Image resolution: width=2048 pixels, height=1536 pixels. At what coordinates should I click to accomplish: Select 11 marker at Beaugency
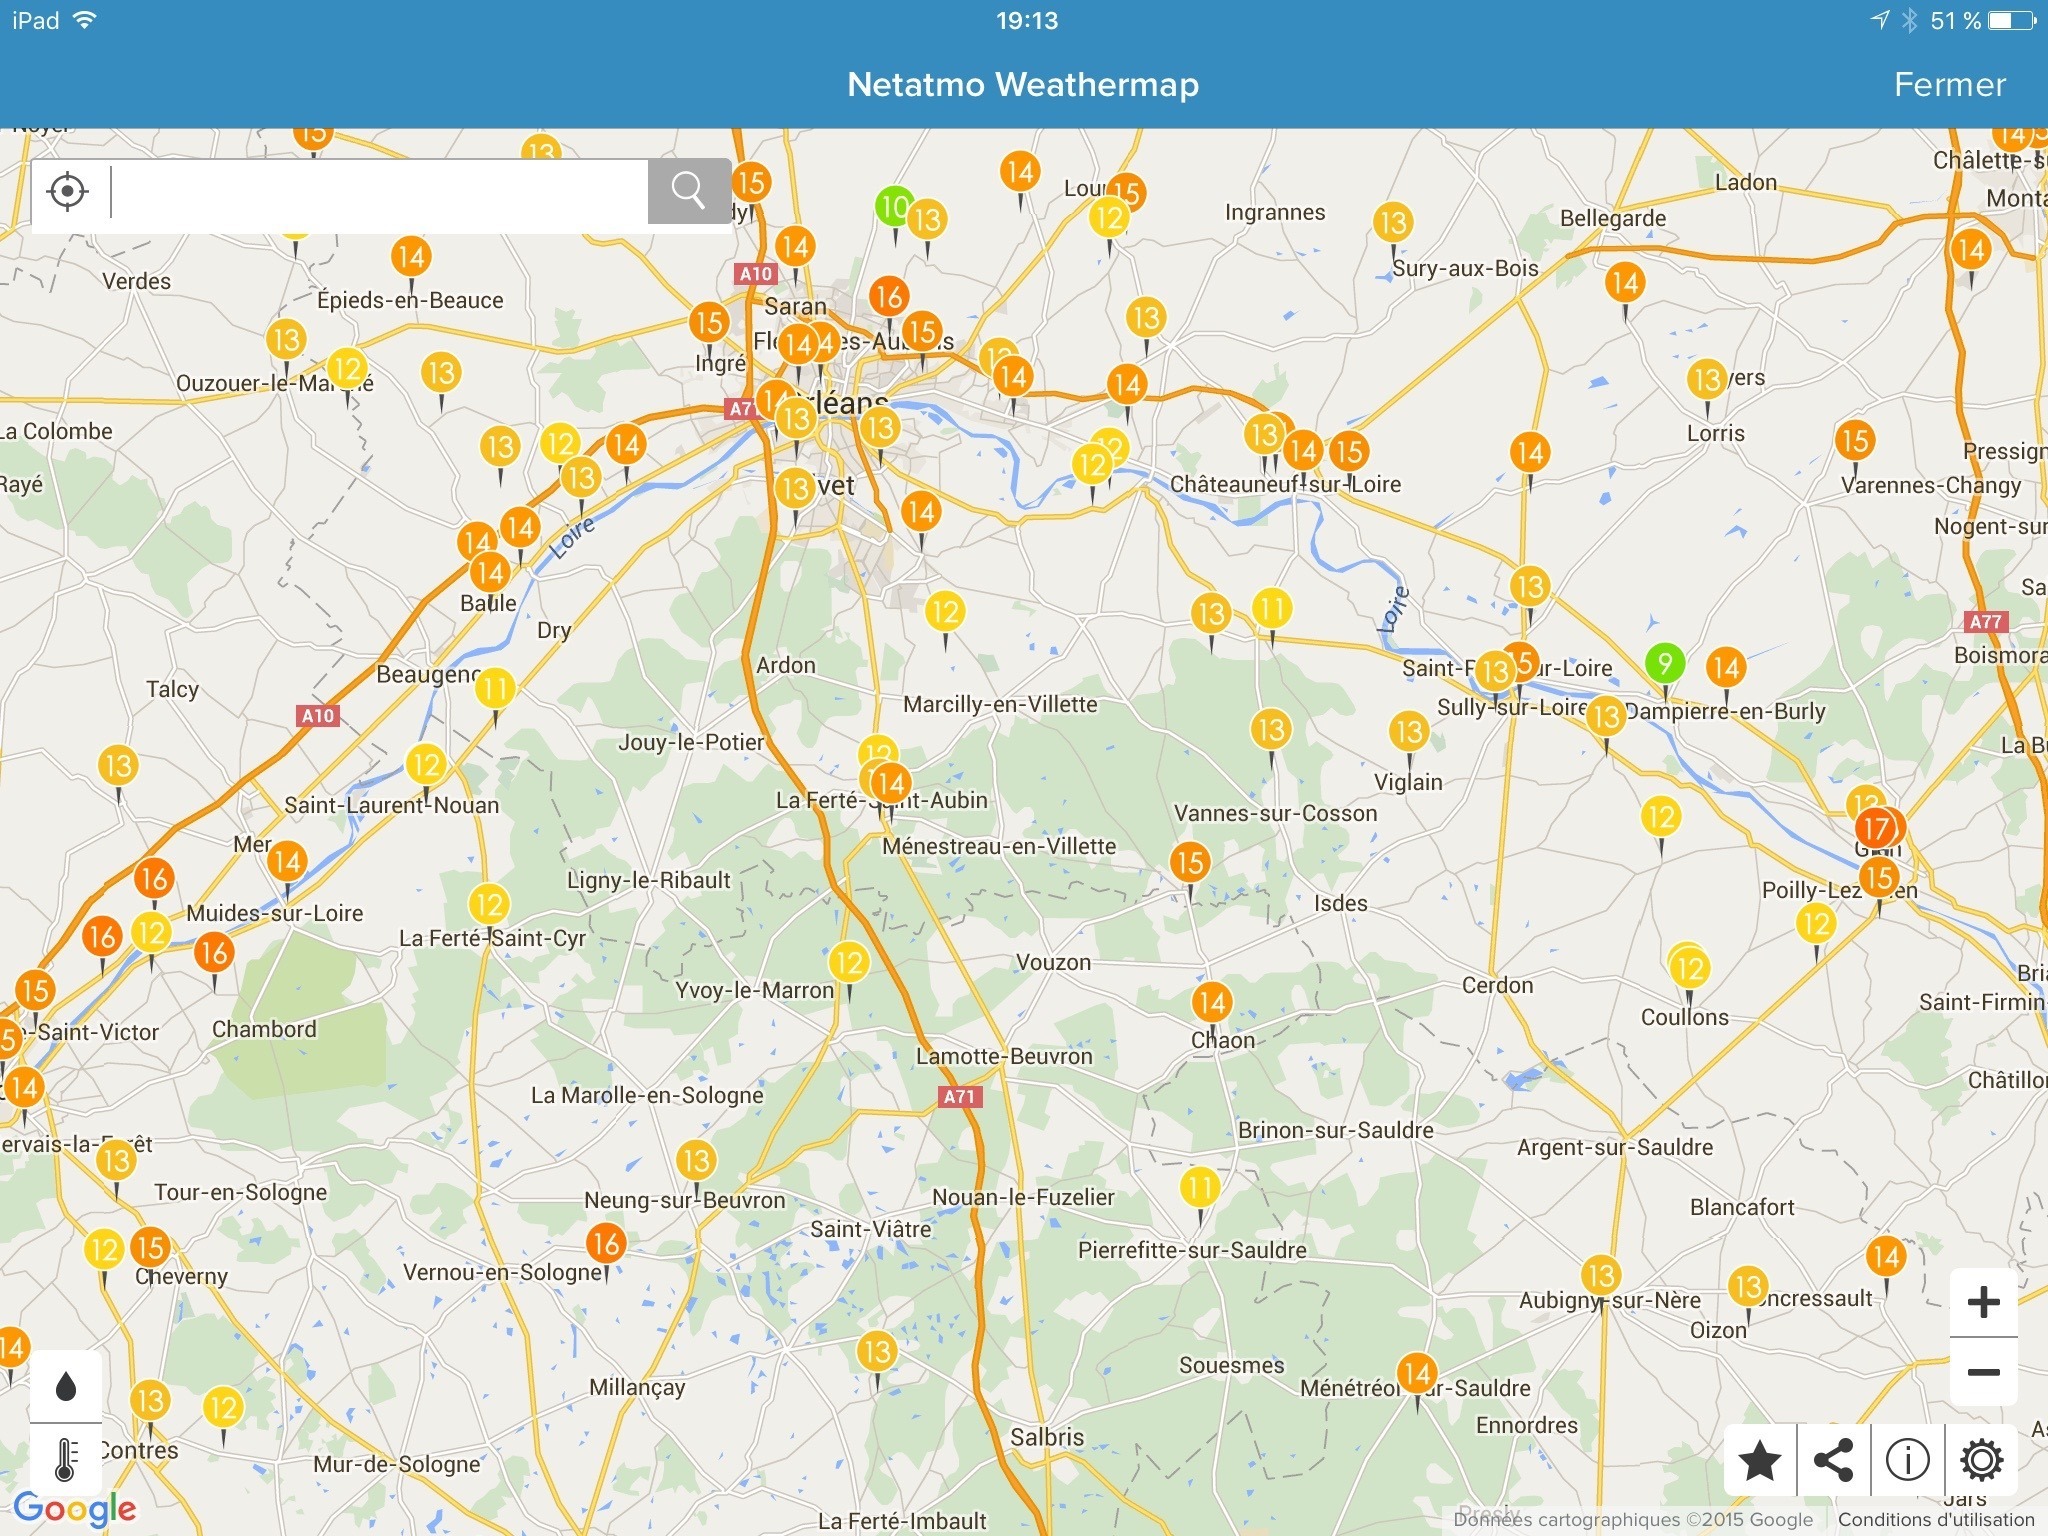[x=494, y=688]
